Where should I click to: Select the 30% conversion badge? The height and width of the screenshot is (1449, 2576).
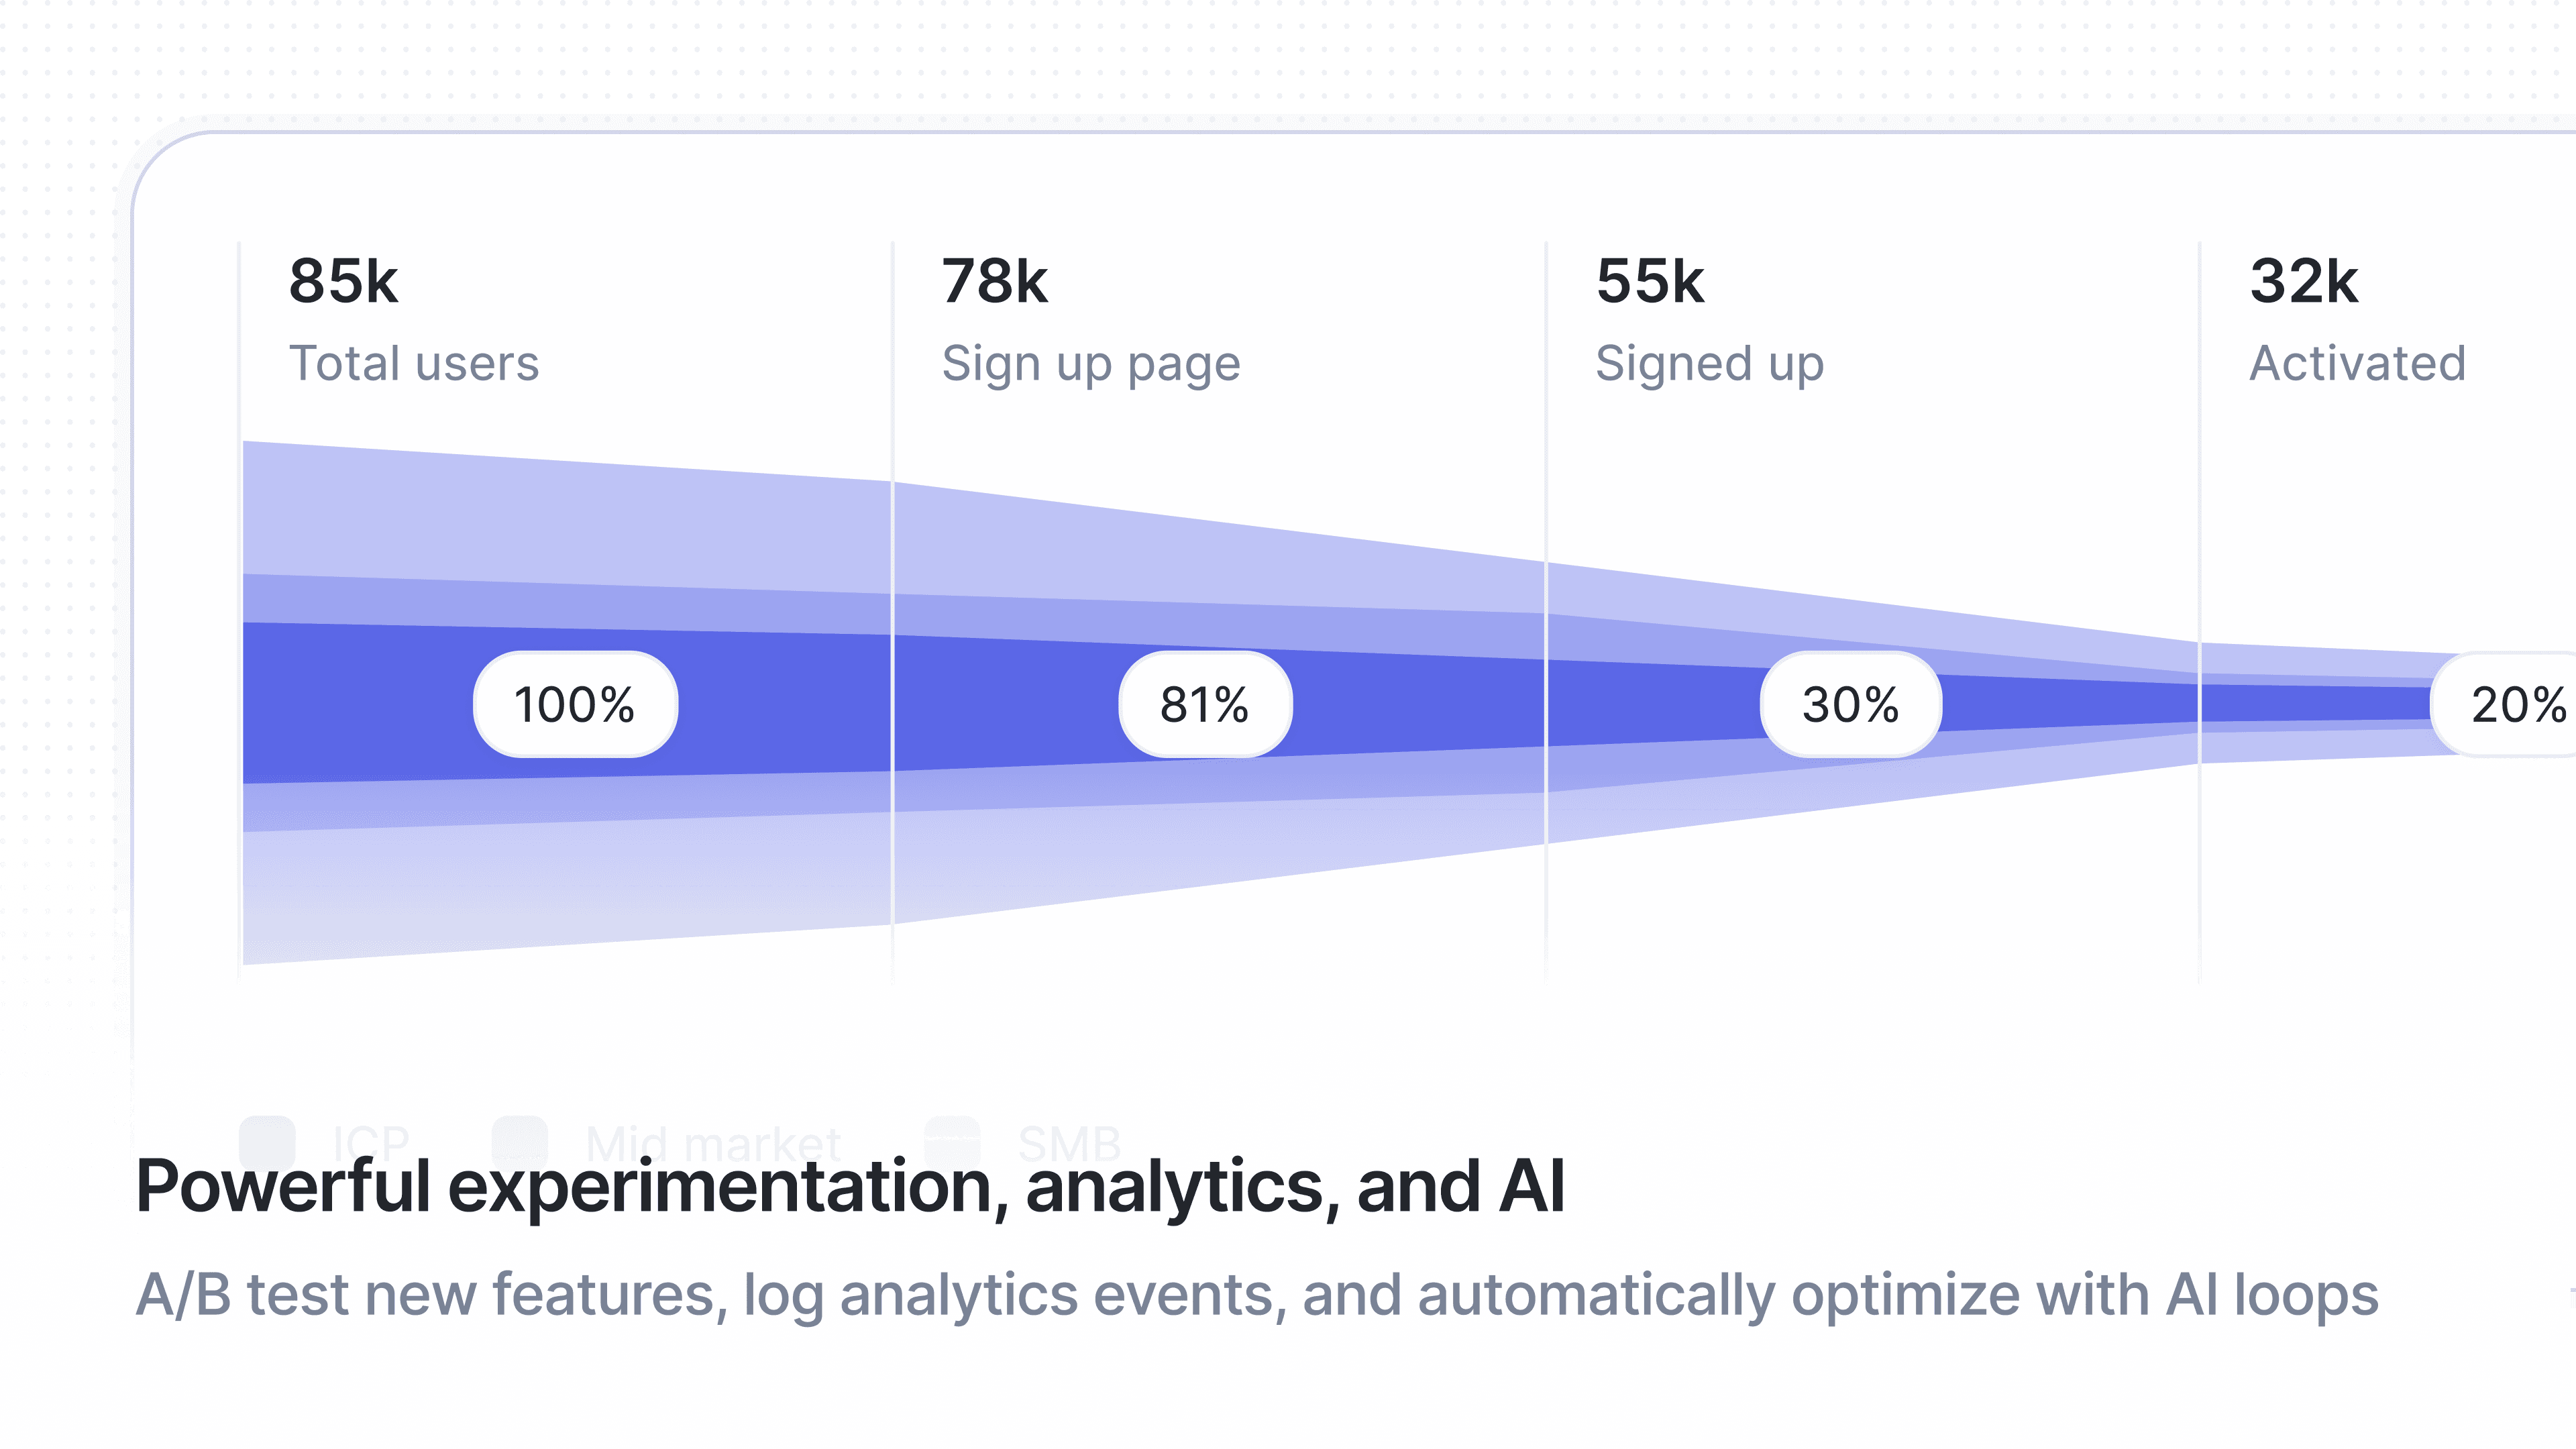coord(1851,705)
